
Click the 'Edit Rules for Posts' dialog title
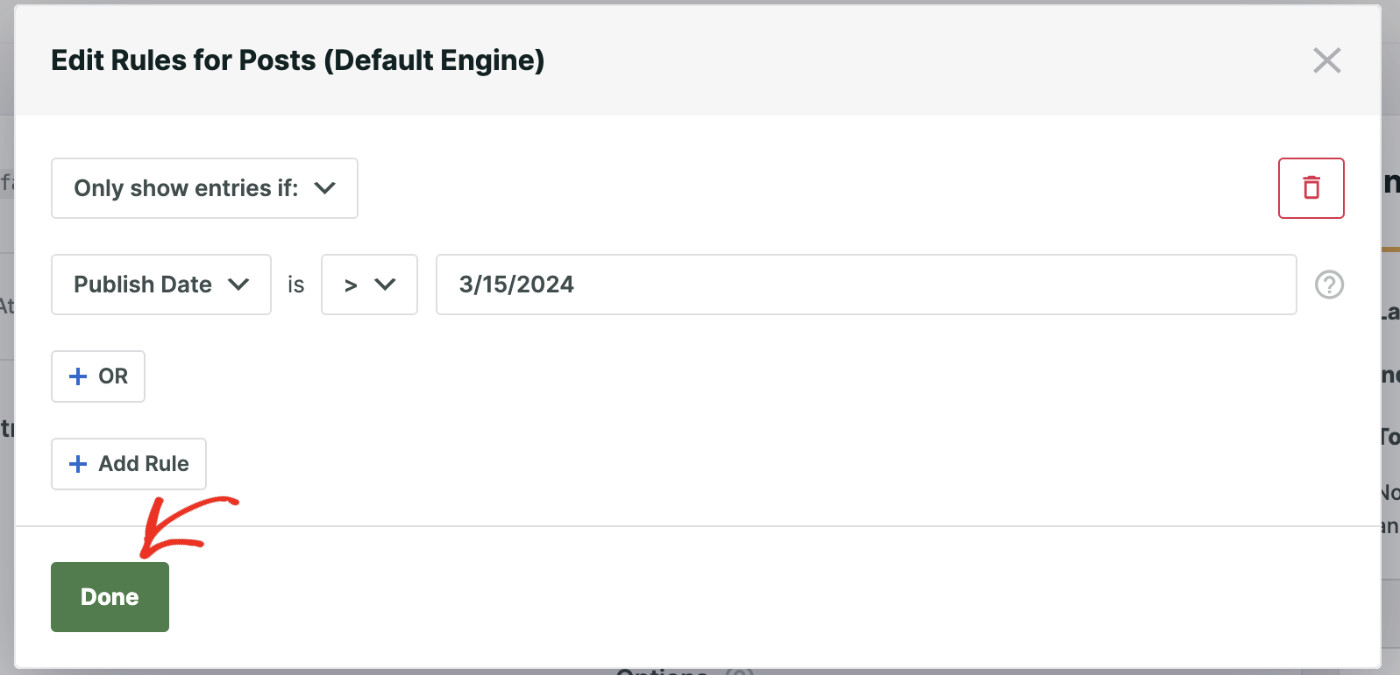[x=297, y=60]
